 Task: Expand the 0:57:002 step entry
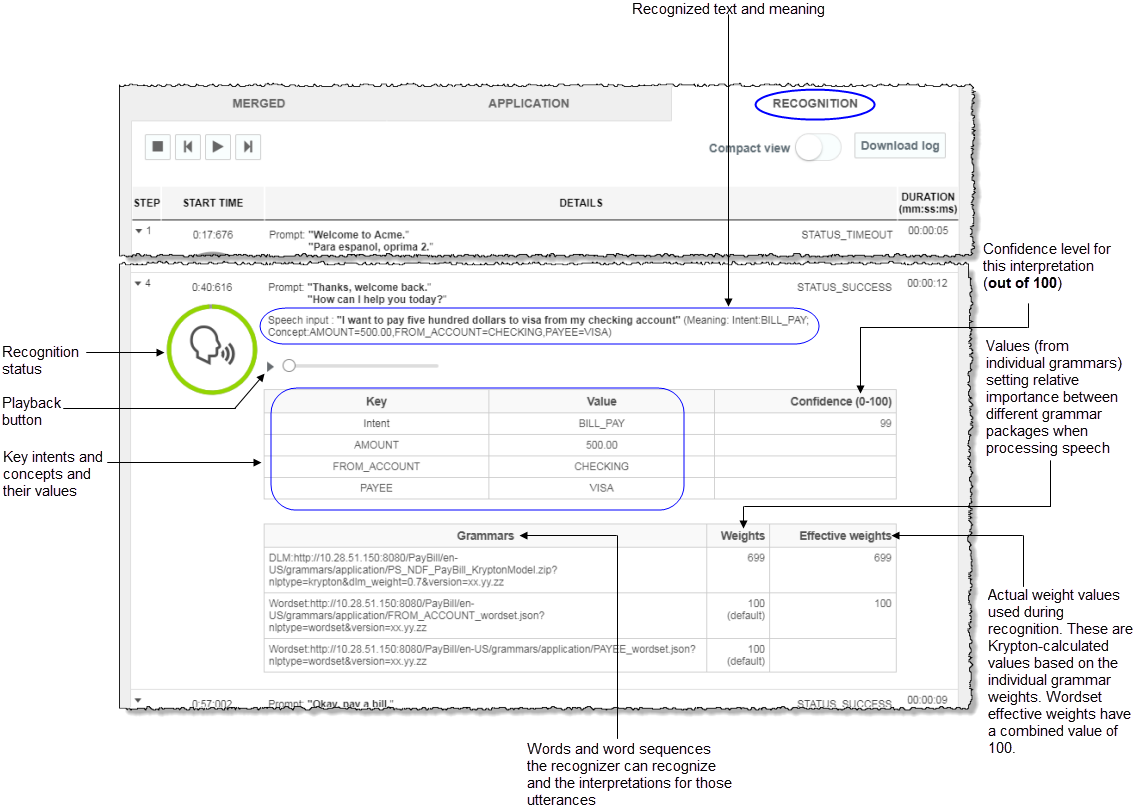tap(138, 700)
